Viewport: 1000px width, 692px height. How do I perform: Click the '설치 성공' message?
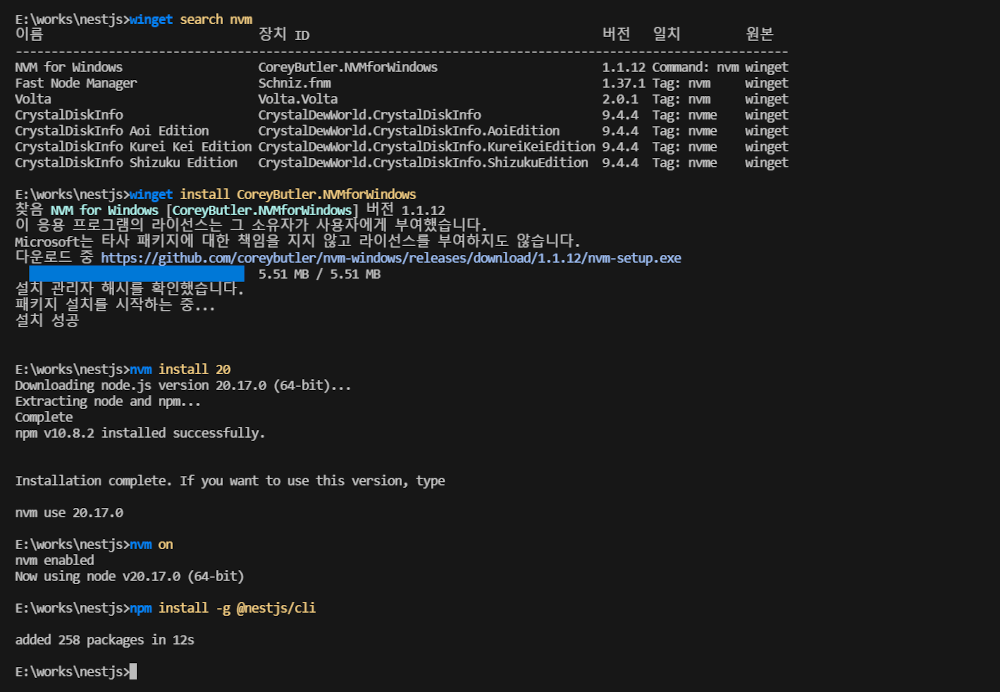pyautogui.click(x=47, y=320)
